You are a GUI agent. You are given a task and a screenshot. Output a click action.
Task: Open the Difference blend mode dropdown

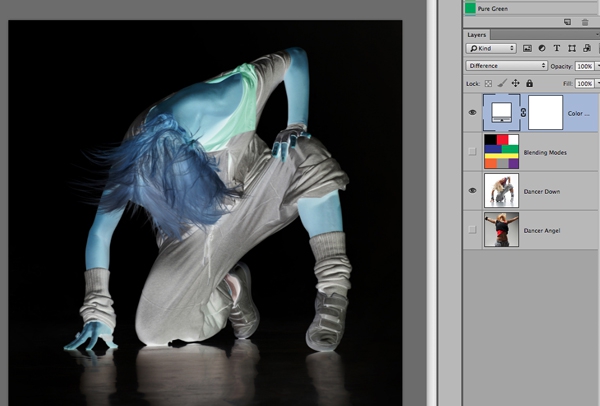click(x=506, y=66)
